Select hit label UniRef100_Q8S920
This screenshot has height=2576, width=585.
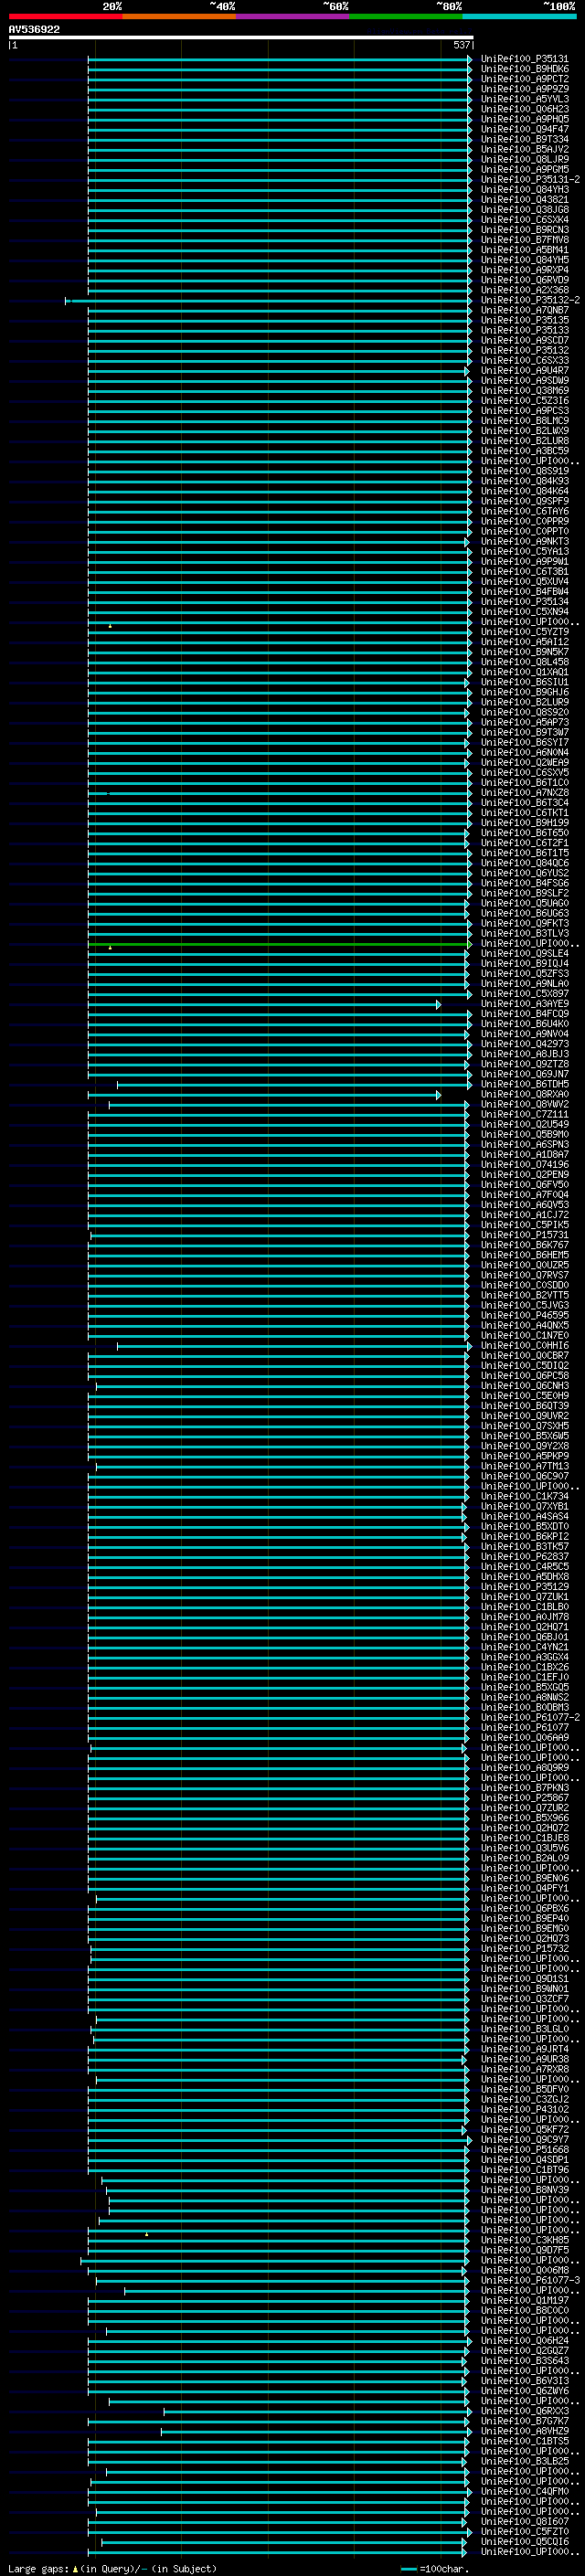[x=525, y=712]
